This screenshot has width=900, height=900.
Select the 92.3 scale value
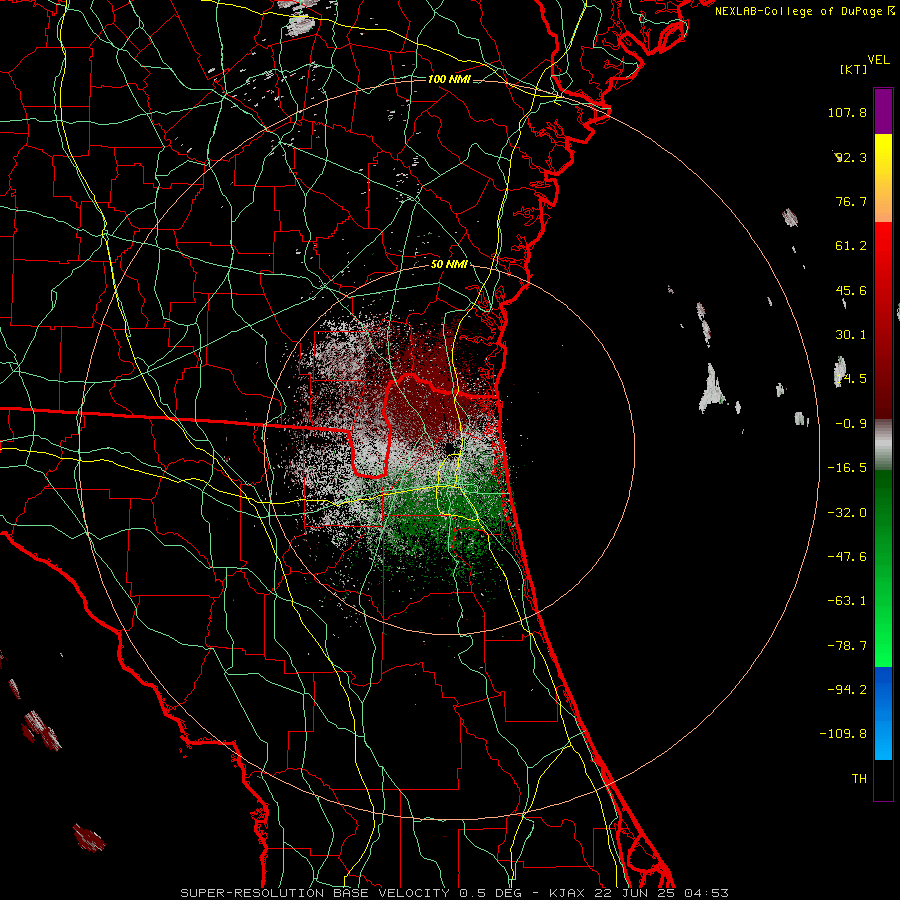point(851,157)
